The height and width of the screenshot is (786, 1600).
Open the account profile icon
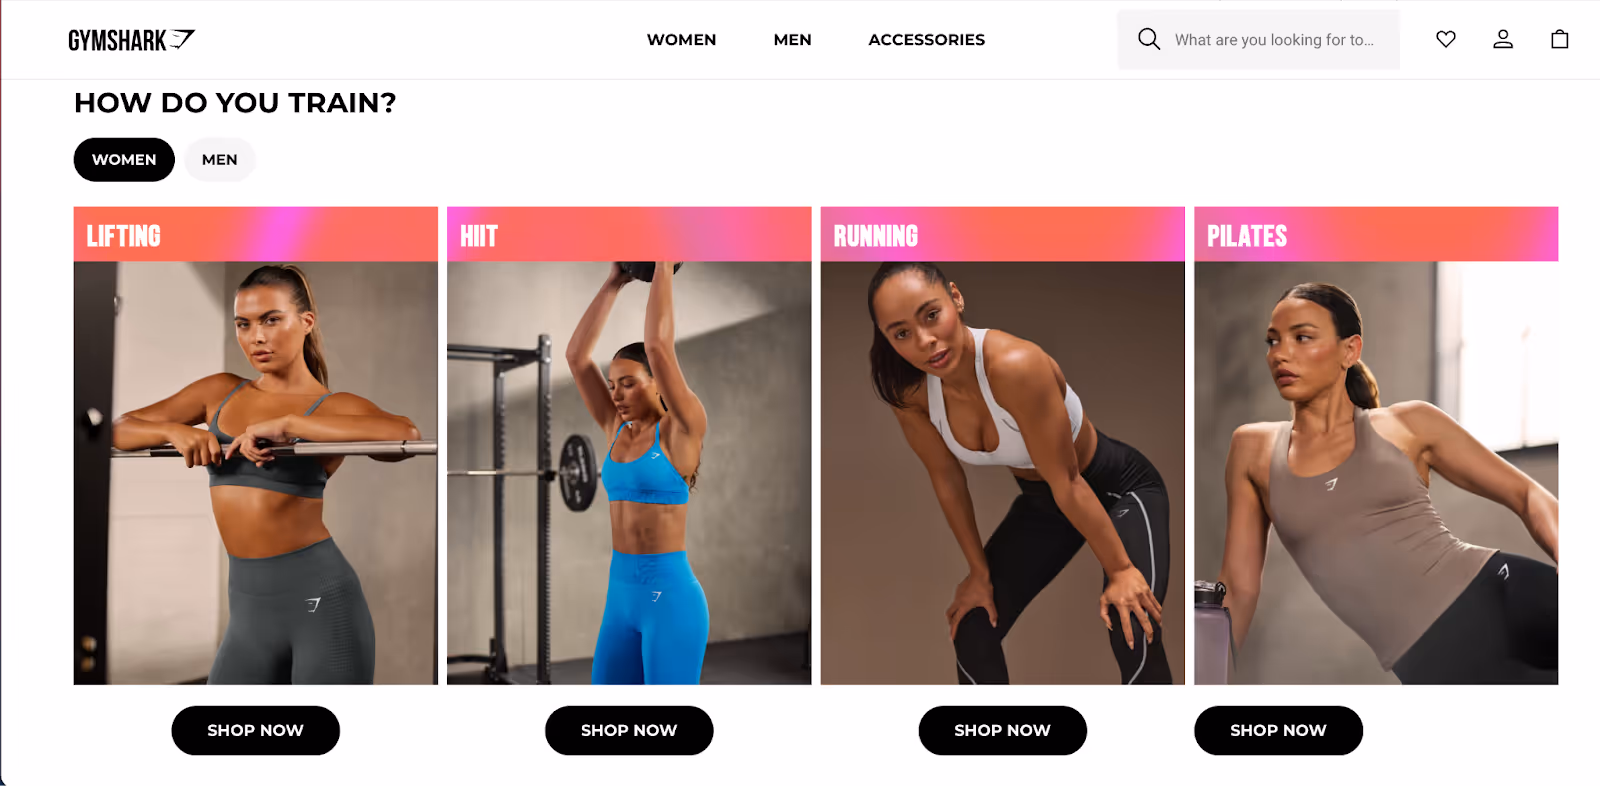(x=1503, y=39)
